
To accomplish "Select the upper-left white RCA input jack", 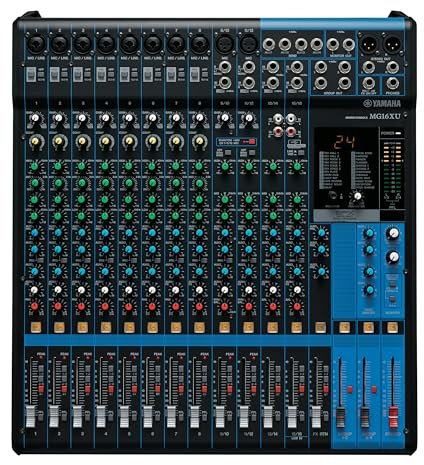I will point(277,118).
